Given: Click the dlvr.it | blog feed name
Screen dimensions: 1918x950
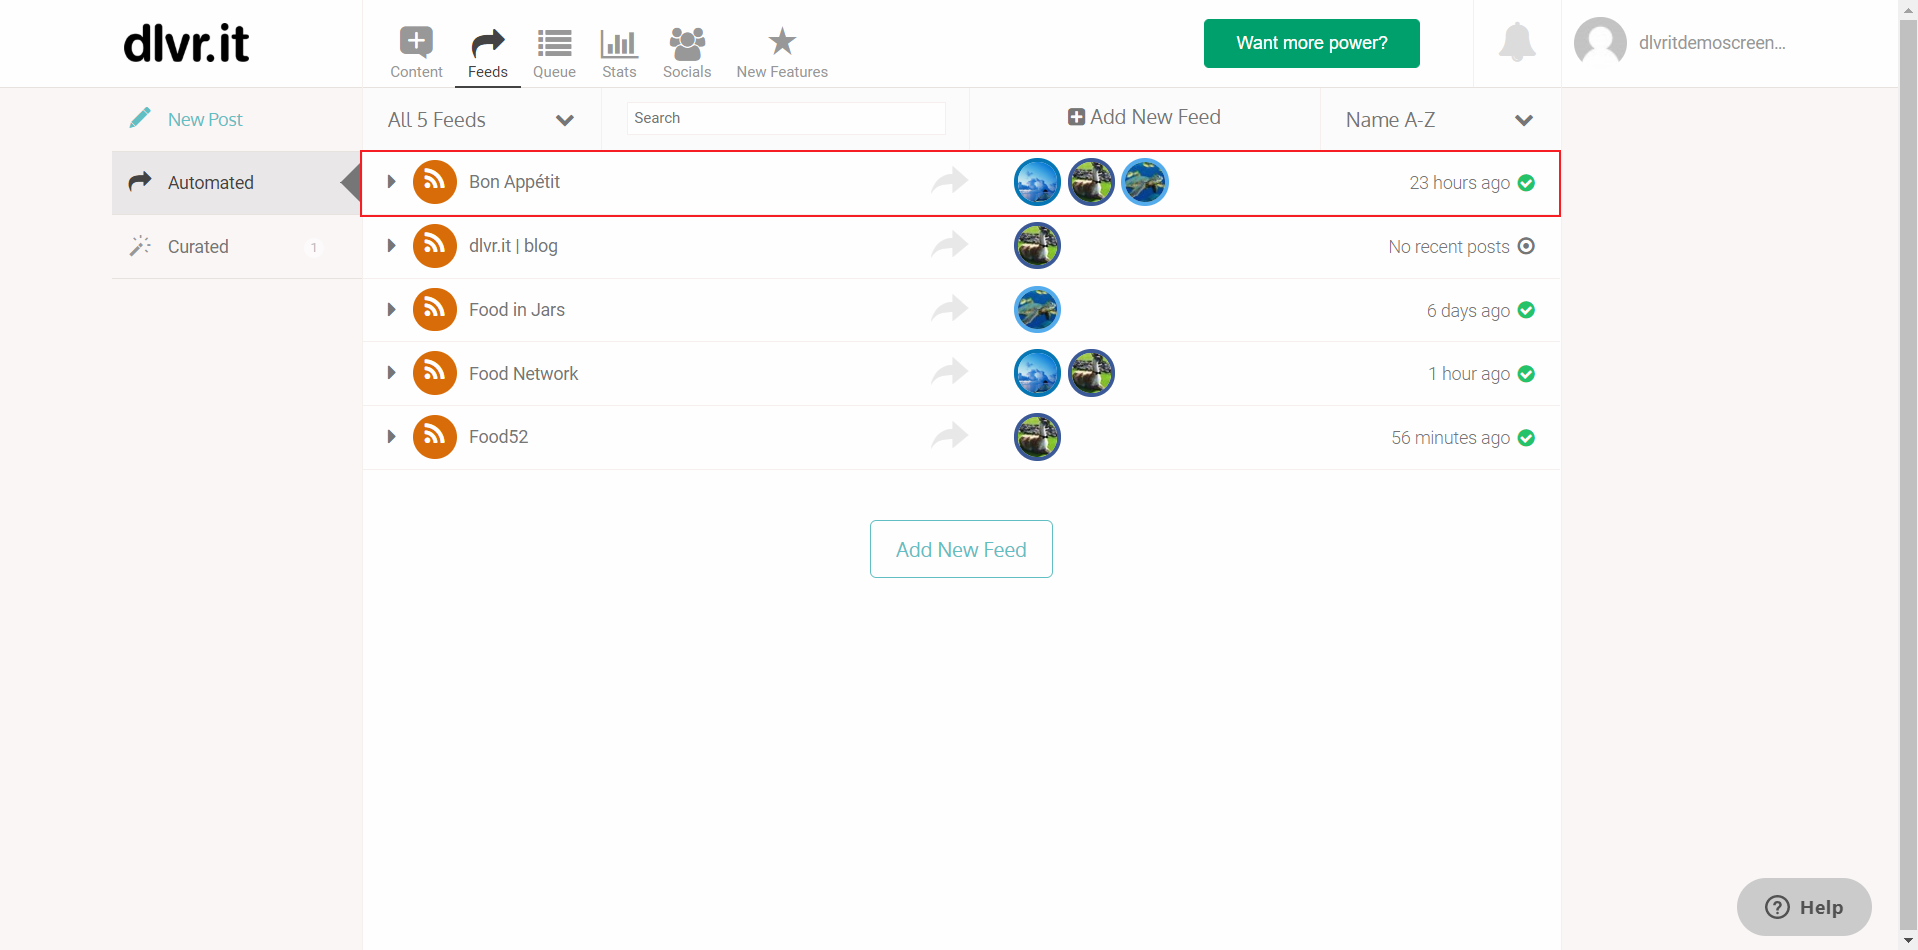Looking at the screenshot, I should pos(513,246).
